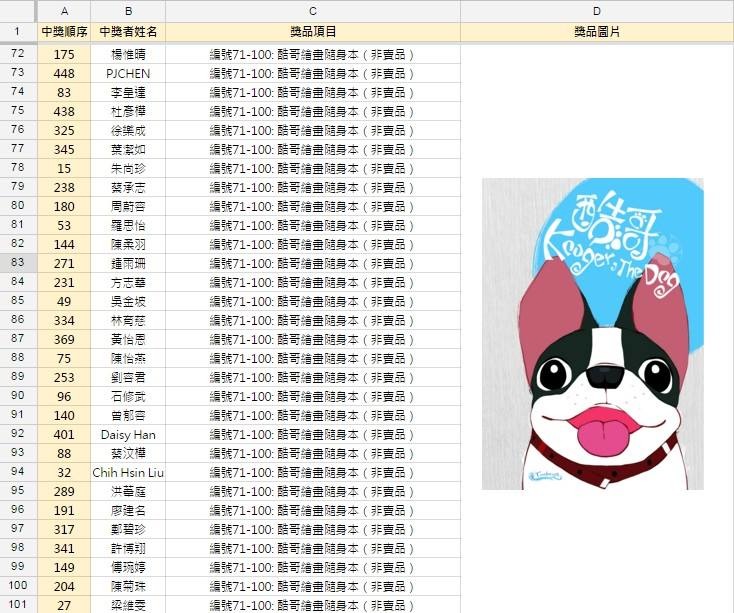Click the cell with number 448
Image resolution: width=734 pixels, height=613 pixels.
pyautogui.click(x=64, y=73)
